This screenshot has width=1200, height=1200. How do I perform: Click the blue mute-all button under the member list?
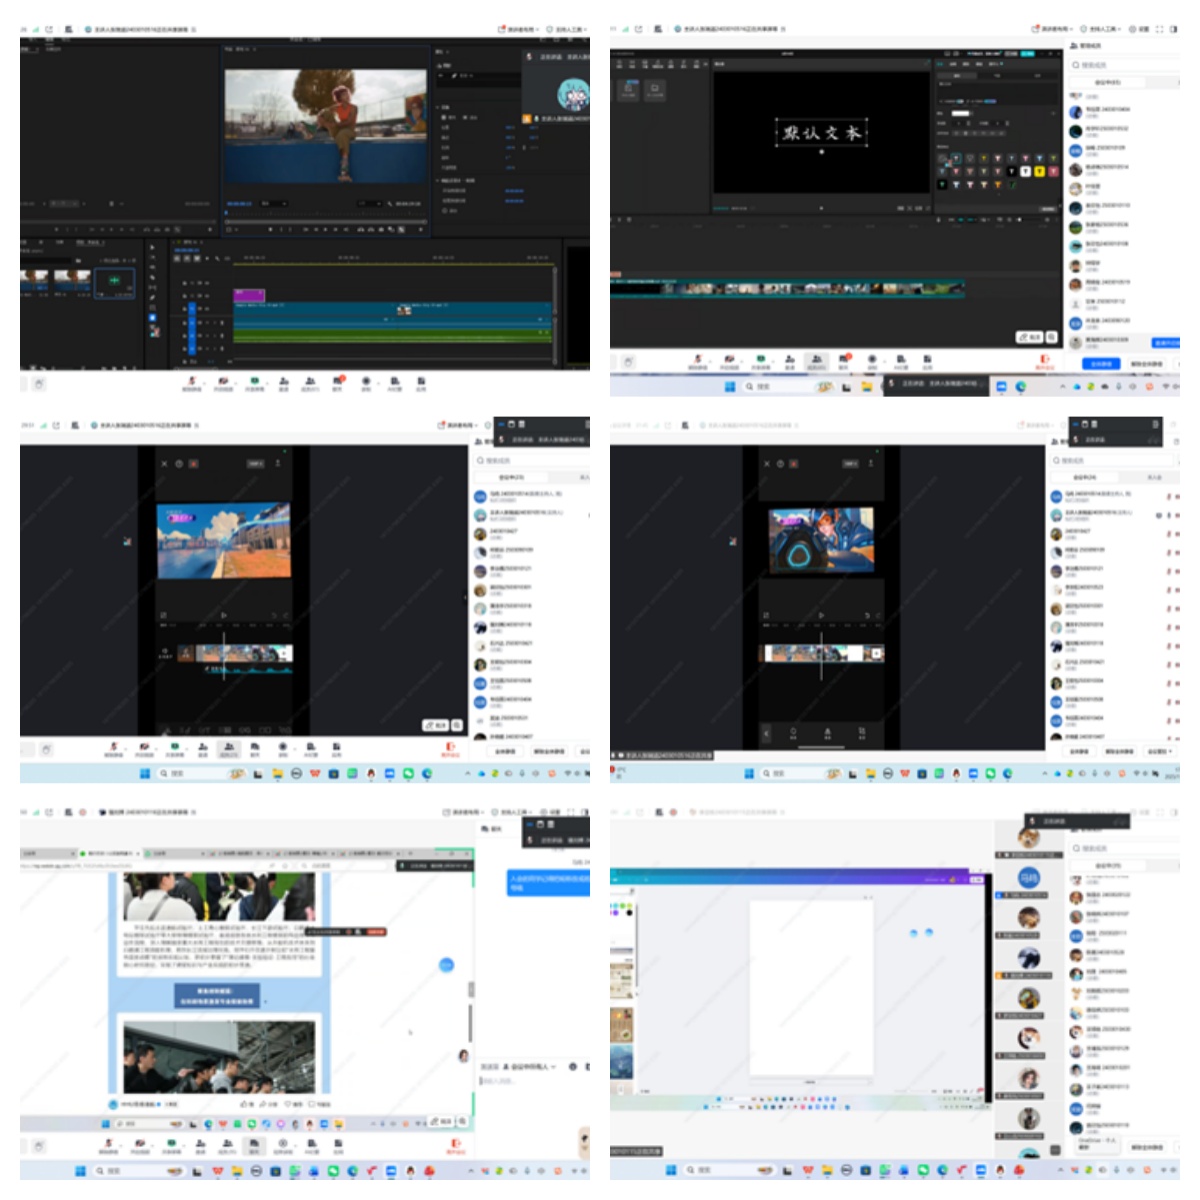click(1100, 364)
